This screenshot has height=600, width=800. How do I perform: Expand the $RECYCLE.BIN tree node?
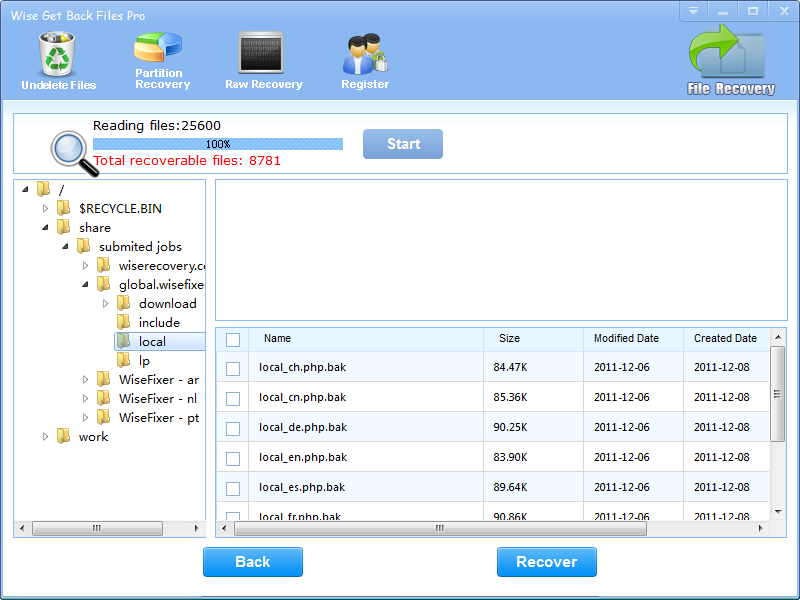coord(45,208)
